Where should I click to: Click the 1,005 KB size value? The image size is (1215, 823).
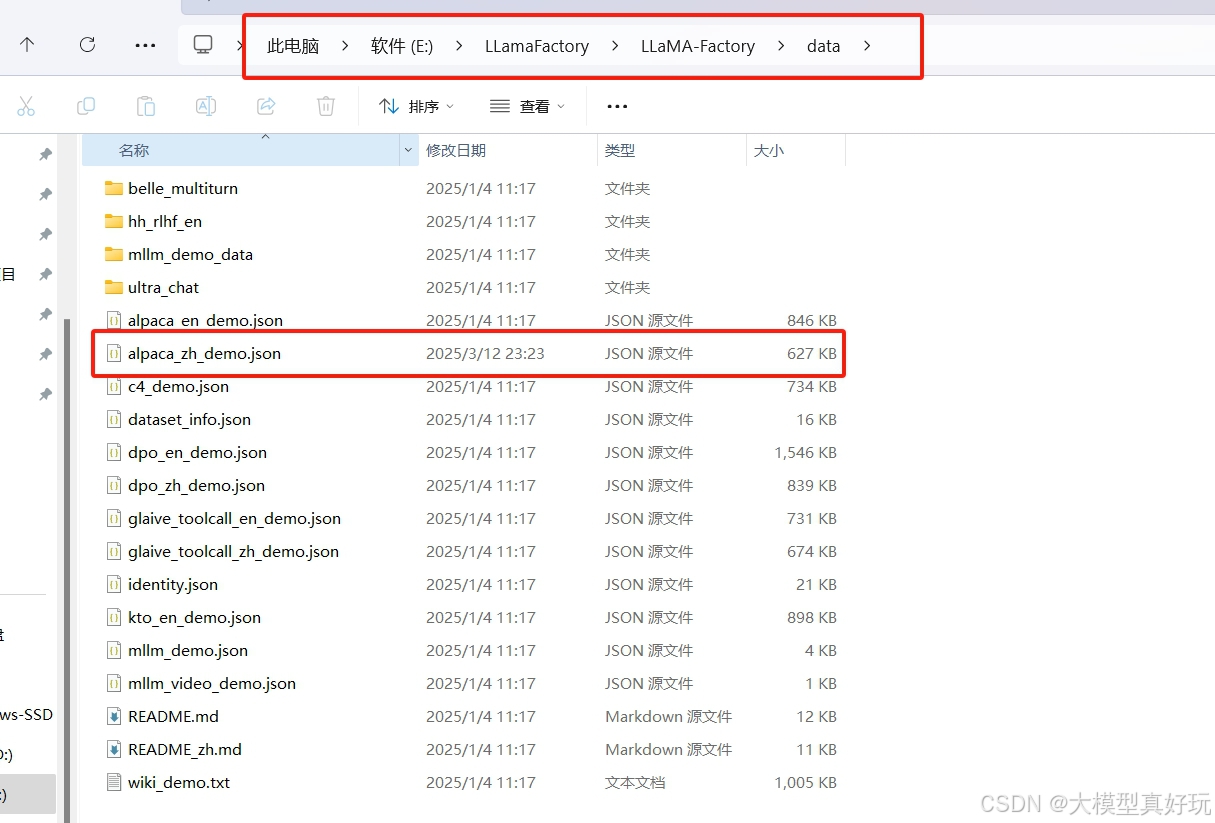[806, 782]
